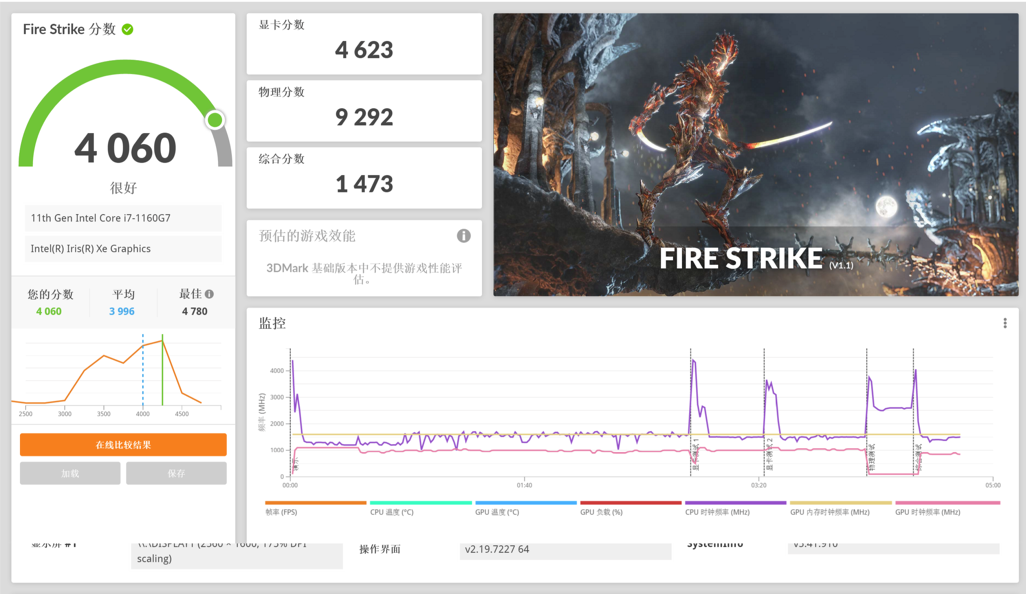The width and height of the screenshot is (1026, 594).
Task: Toggle the GPU 温度 (°C) blue legend swatch
Action: (526, 502)
